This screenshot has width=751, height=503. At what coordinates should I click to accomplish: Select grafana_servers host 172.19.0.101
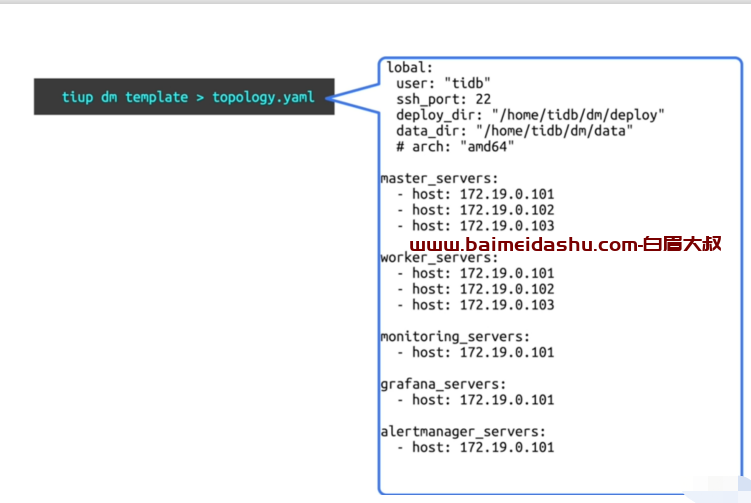(476, 400)
